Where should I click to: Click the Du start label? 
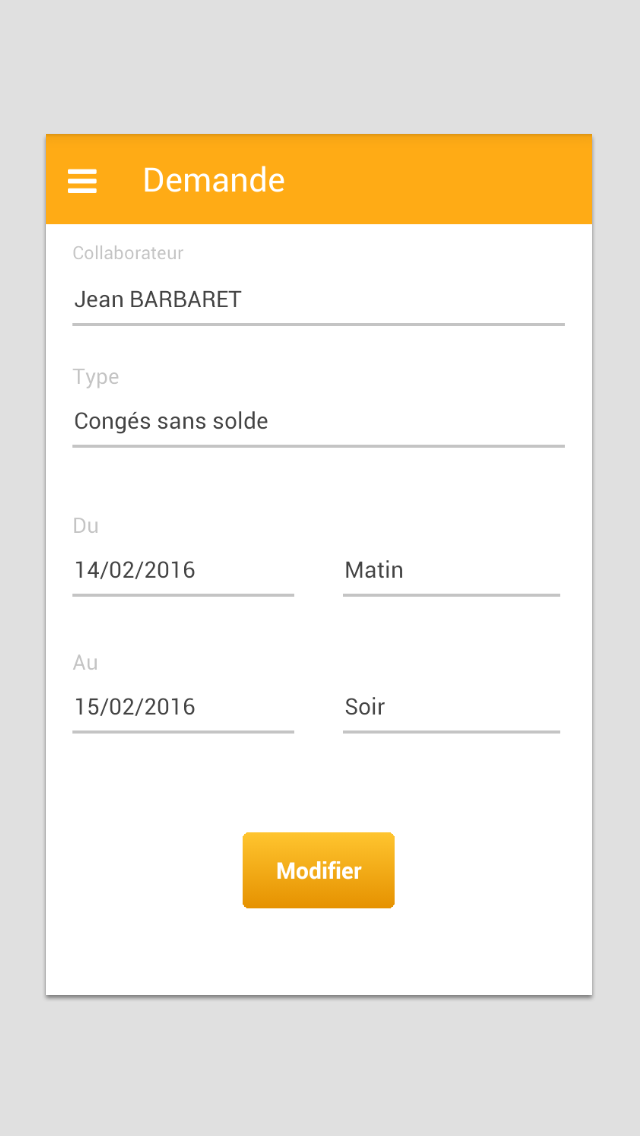coord(86,525)
